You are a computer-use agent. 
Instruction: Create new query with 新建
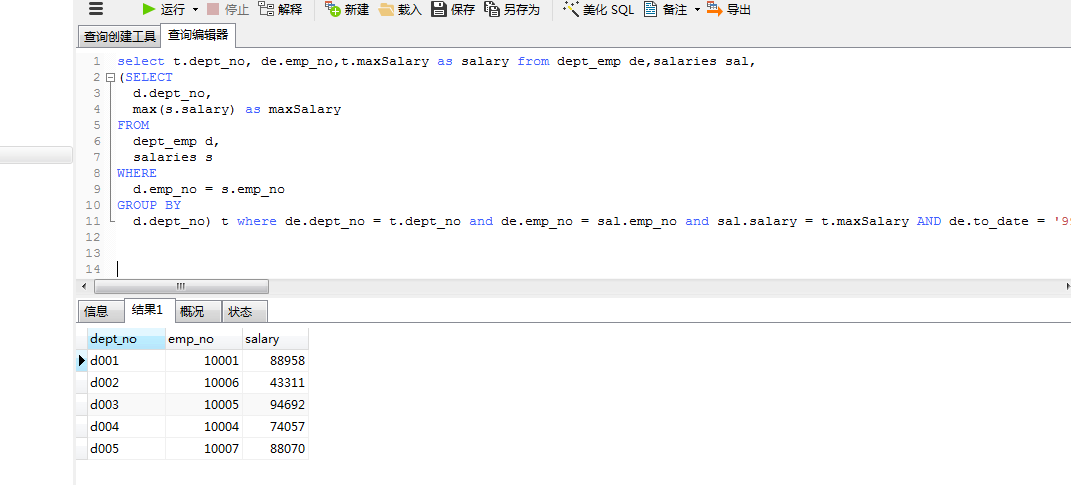[x=347, y=10]
